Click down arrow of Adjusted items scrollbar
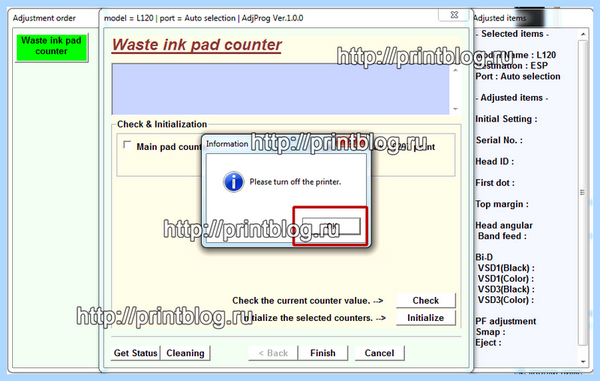The width and height of the screenshot is (600, 381). tap(583, 361)
